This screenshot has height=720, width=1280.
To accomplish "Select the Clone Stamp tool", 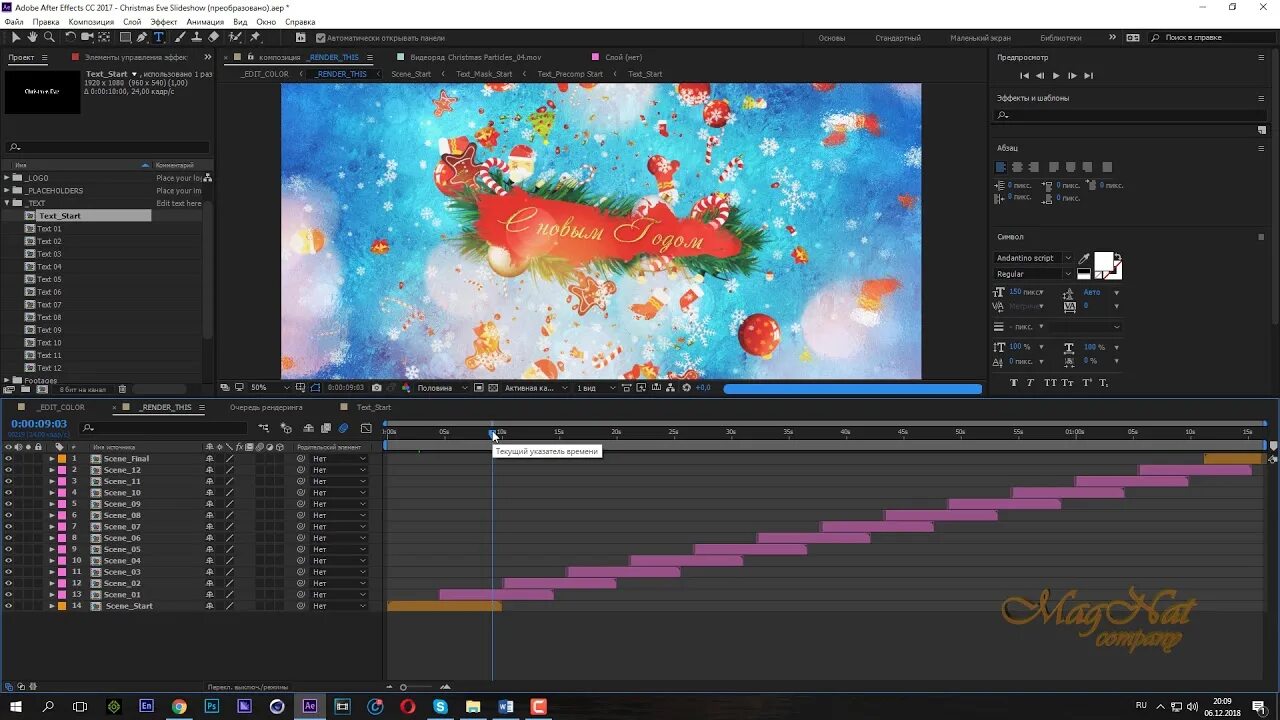I will (196, 38).
